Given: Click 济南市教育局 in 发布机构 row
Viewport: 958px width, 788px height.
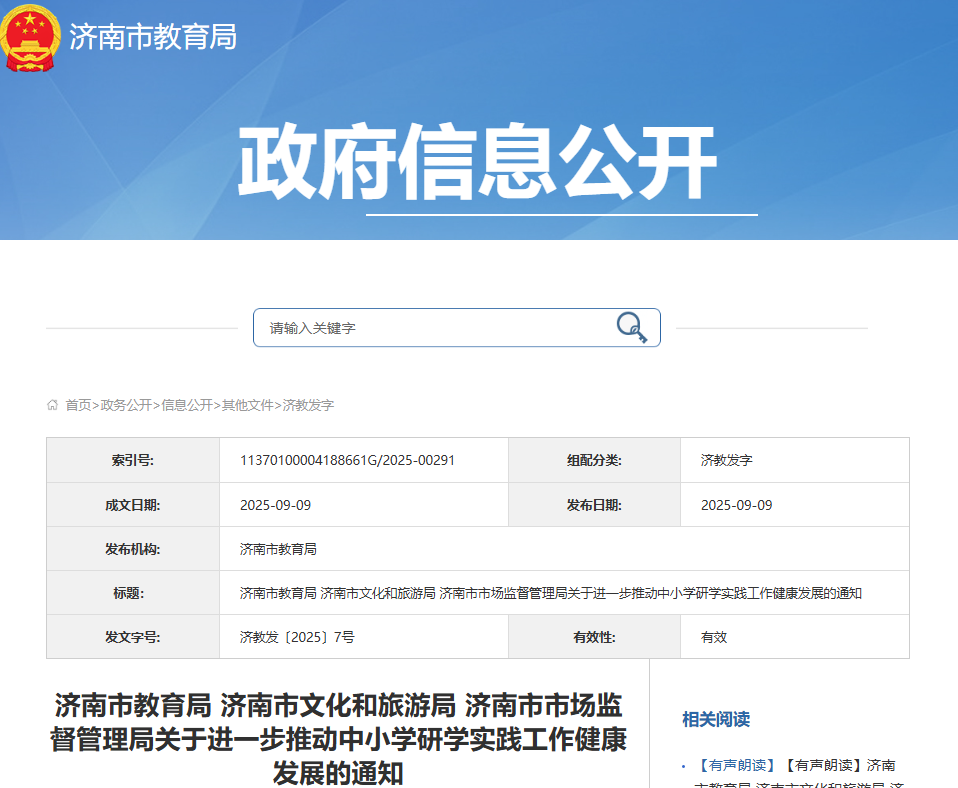Looking at the screenshot, I should point(278,549).
